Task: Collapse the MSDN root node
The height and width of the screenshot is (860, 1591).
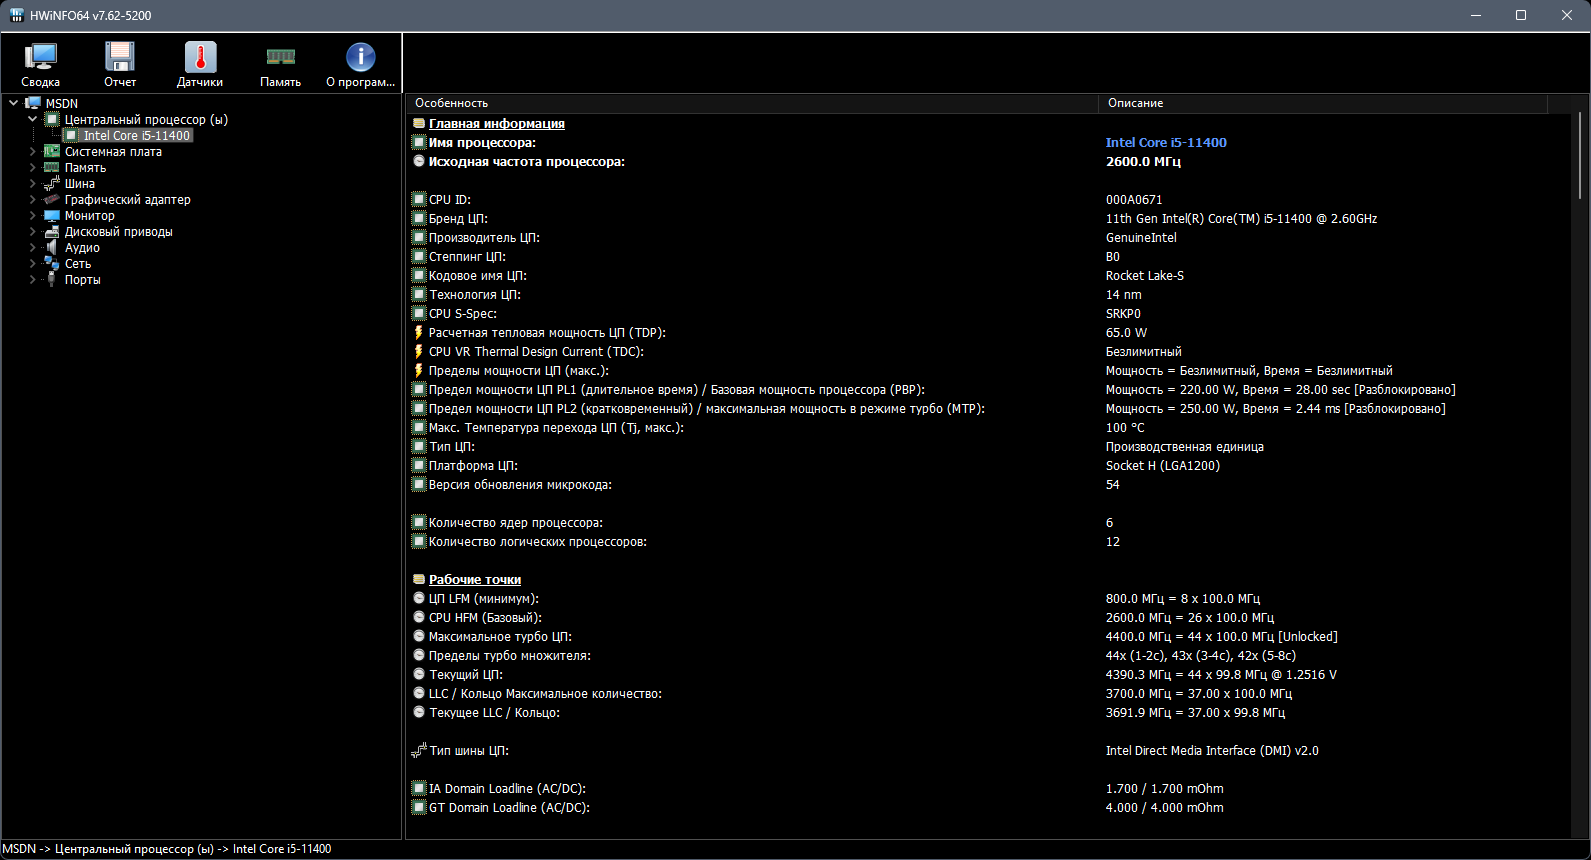Action: click(13, 103)
